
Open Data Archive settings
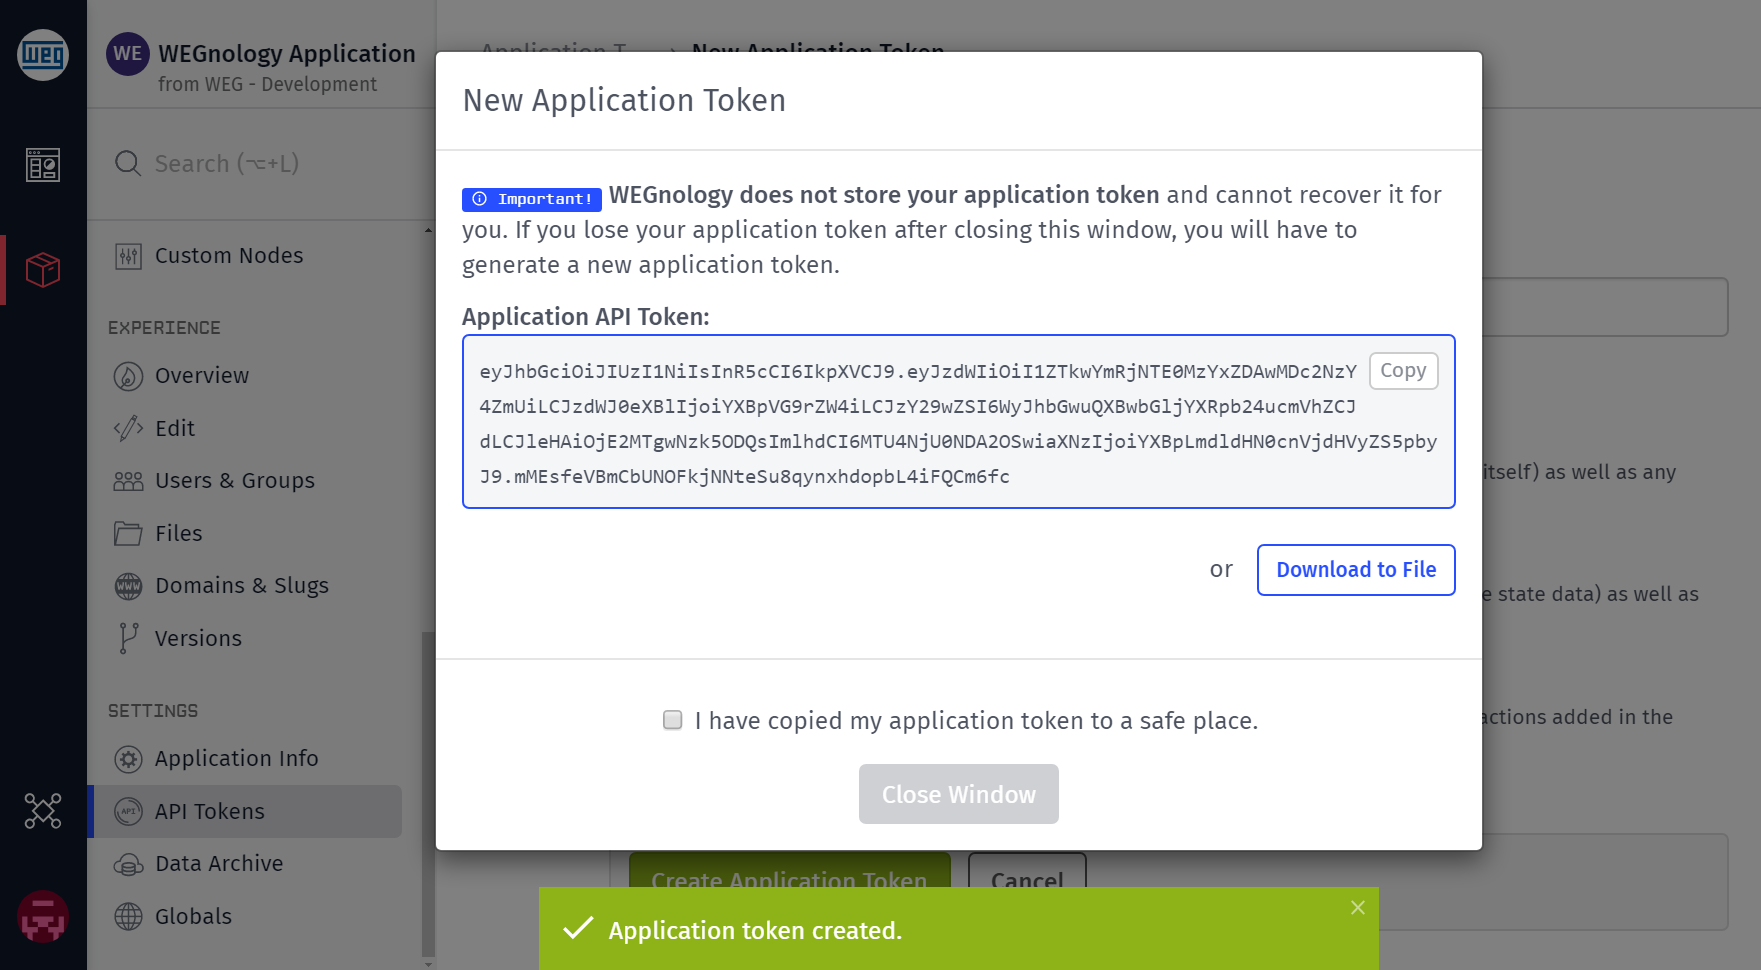[x=219, y=864]
